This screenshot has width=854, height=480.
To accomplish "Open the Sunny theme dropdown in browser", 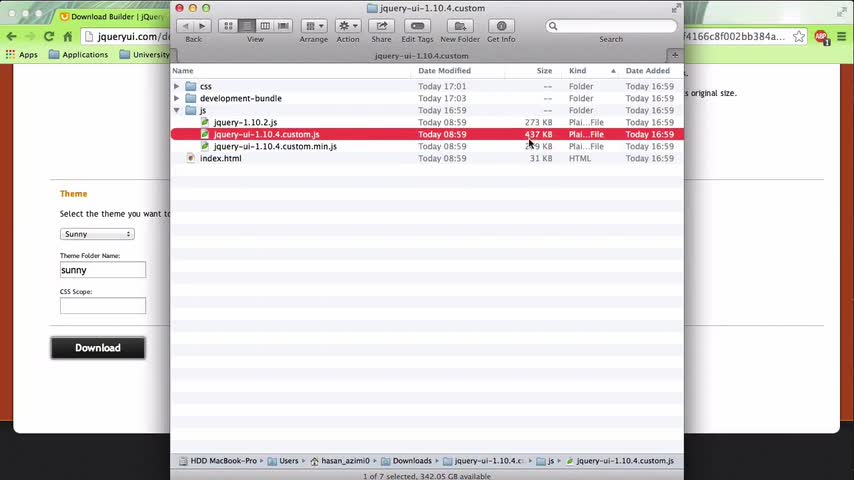I will pyautogui.click(x=97, y=234).
